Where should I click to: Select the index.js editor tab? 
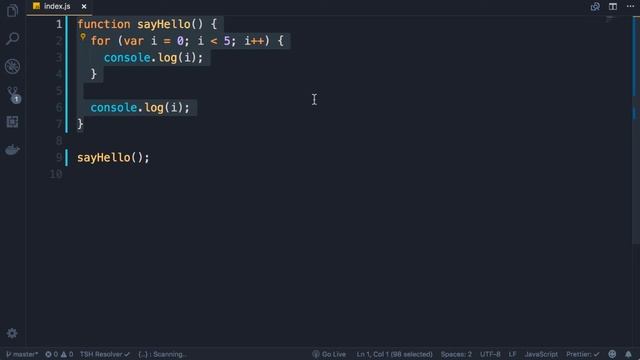coord(59,7)
